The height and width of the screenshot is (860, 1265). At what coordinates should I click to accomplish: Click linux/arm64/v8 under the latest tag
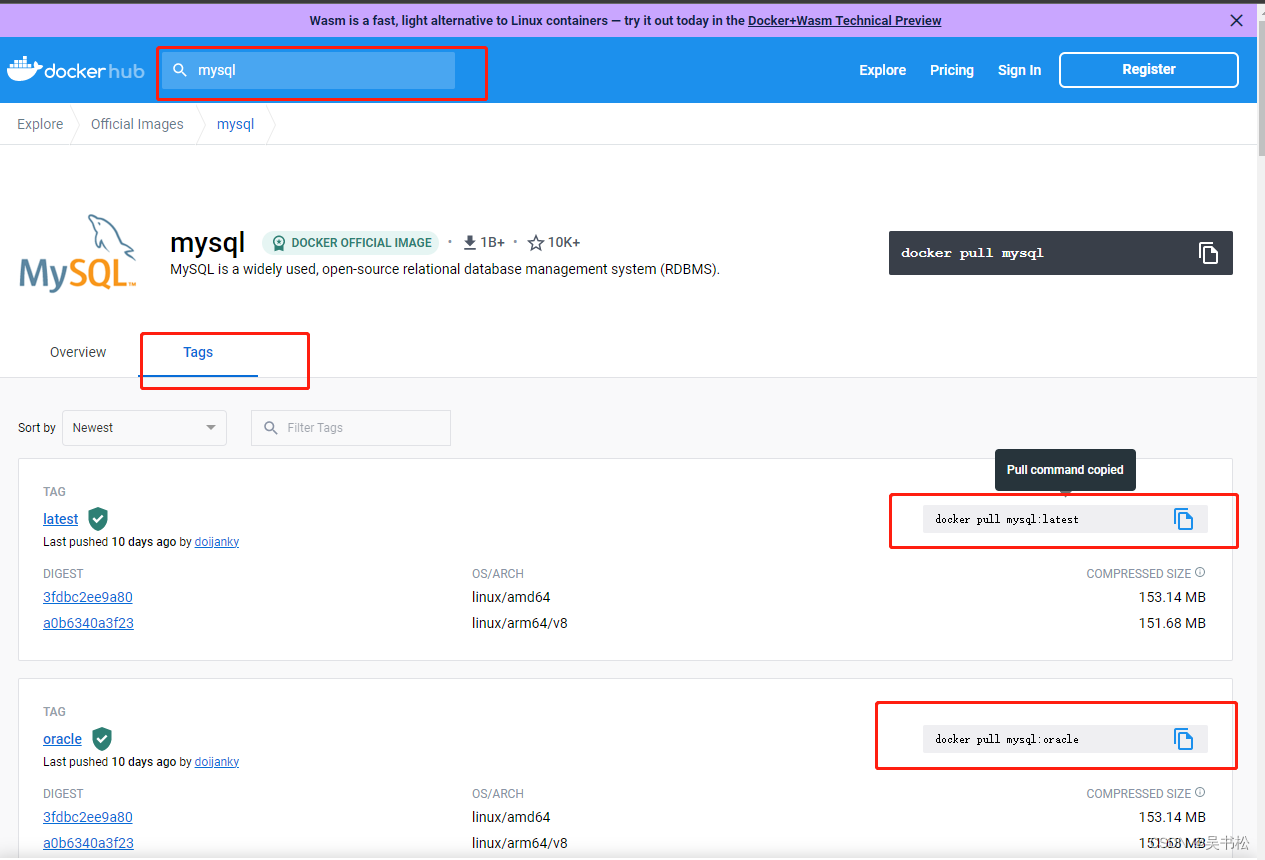pos(522,623)
